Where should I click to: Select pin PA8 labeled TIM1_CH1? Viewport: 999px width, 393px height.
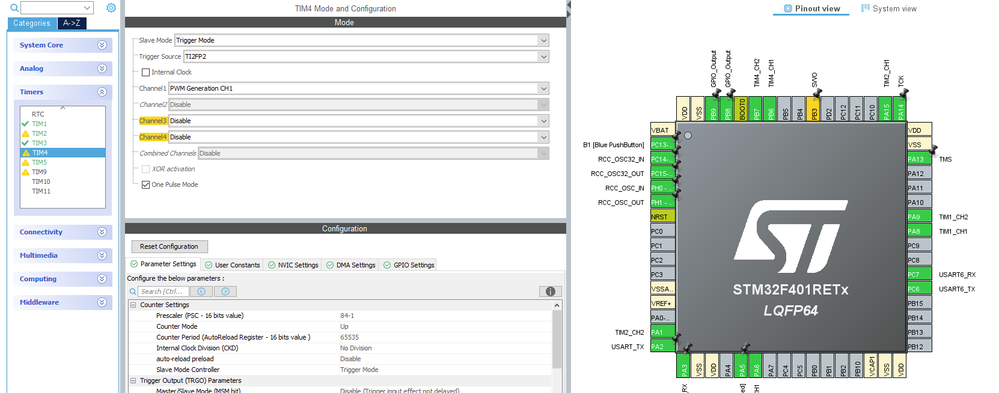(x=919, y=231)
